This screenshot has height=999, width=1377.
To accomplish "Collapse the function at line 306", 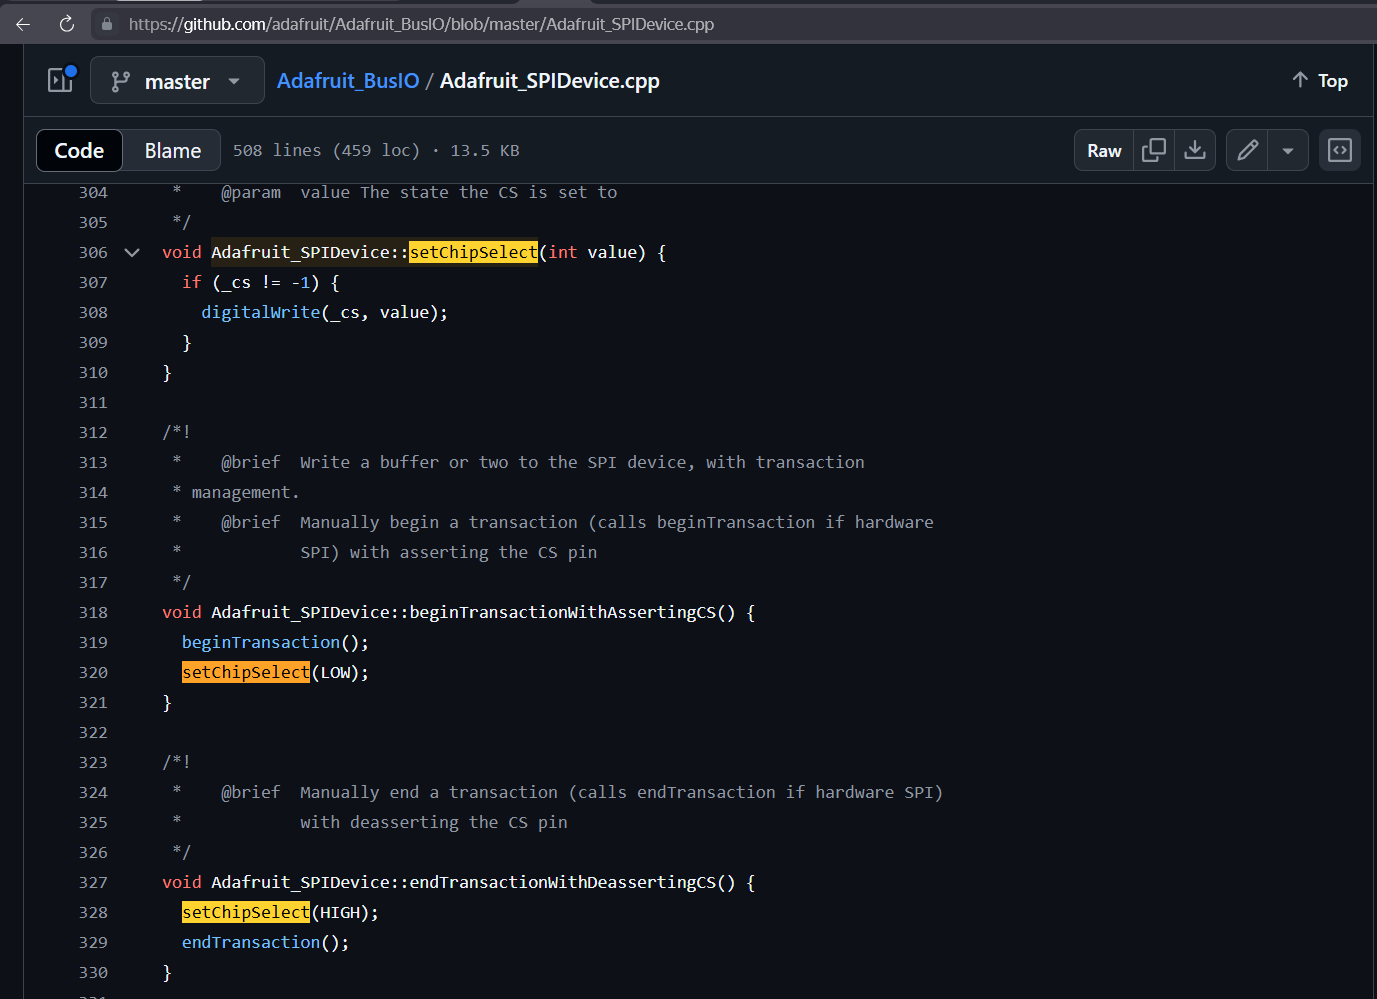I will pyautogui.click(x=132, y=253).
